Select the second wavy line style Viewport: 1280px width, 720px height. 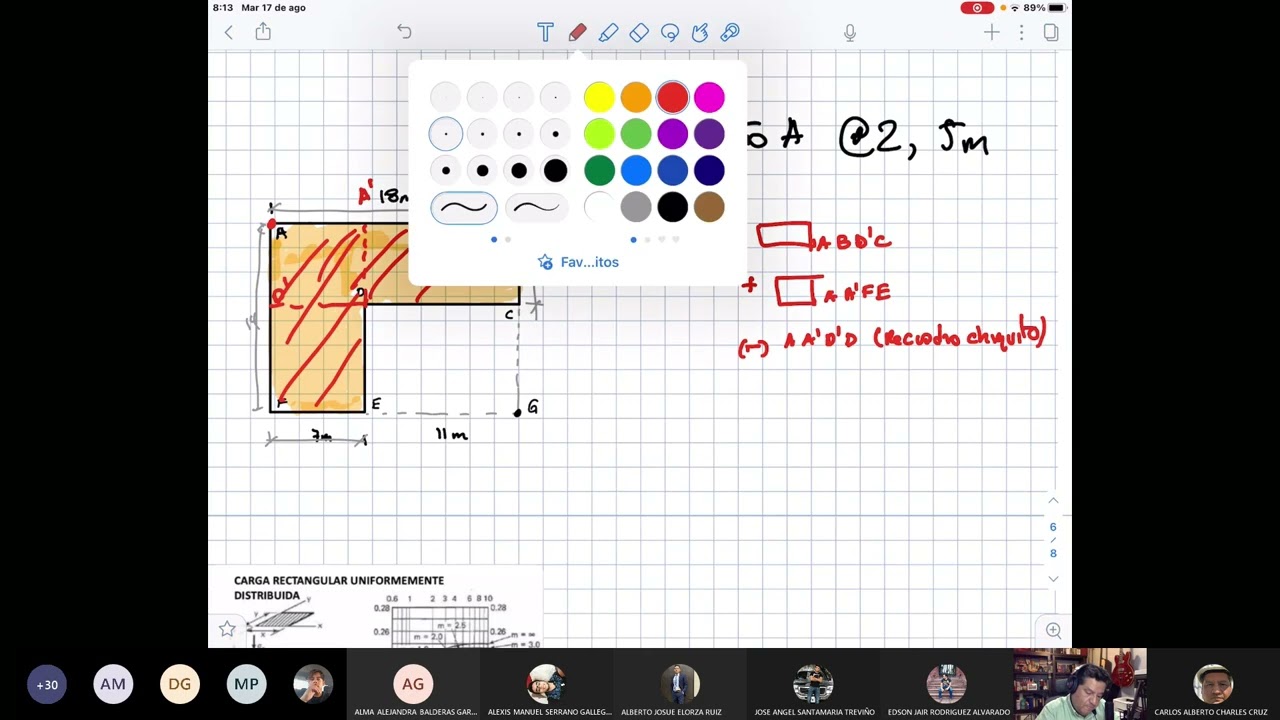[537, 207]
